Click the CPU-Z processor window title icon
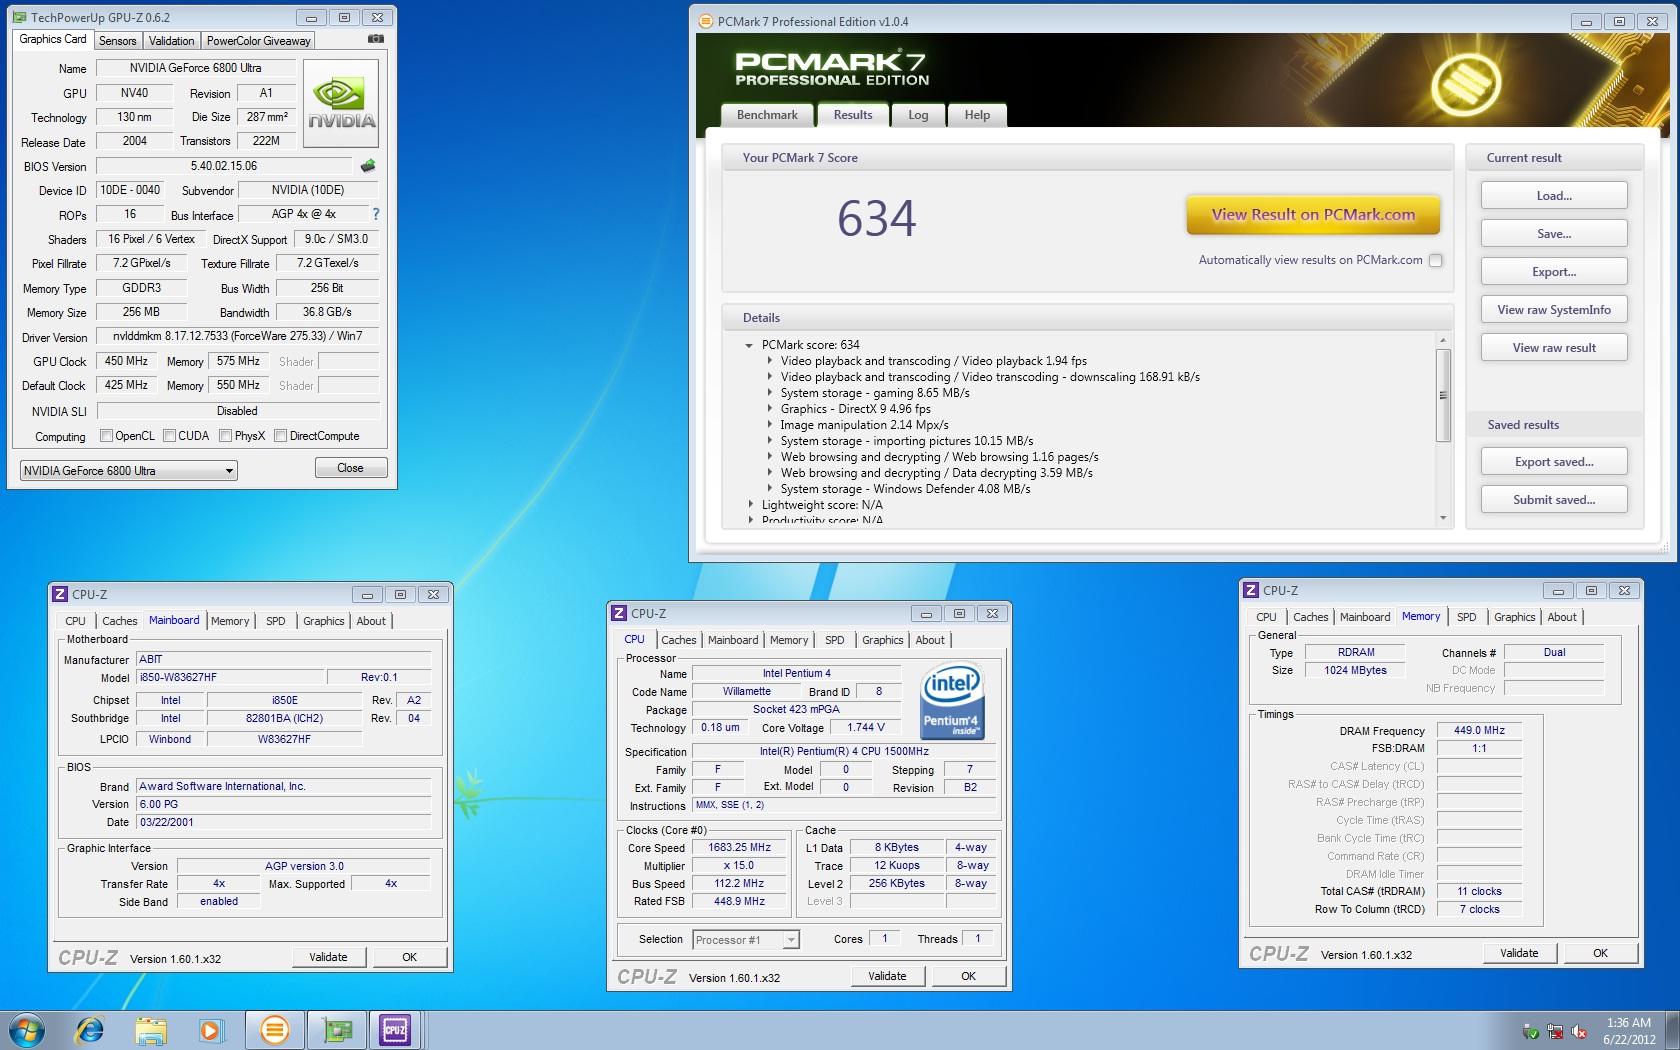 coord(619,613)
